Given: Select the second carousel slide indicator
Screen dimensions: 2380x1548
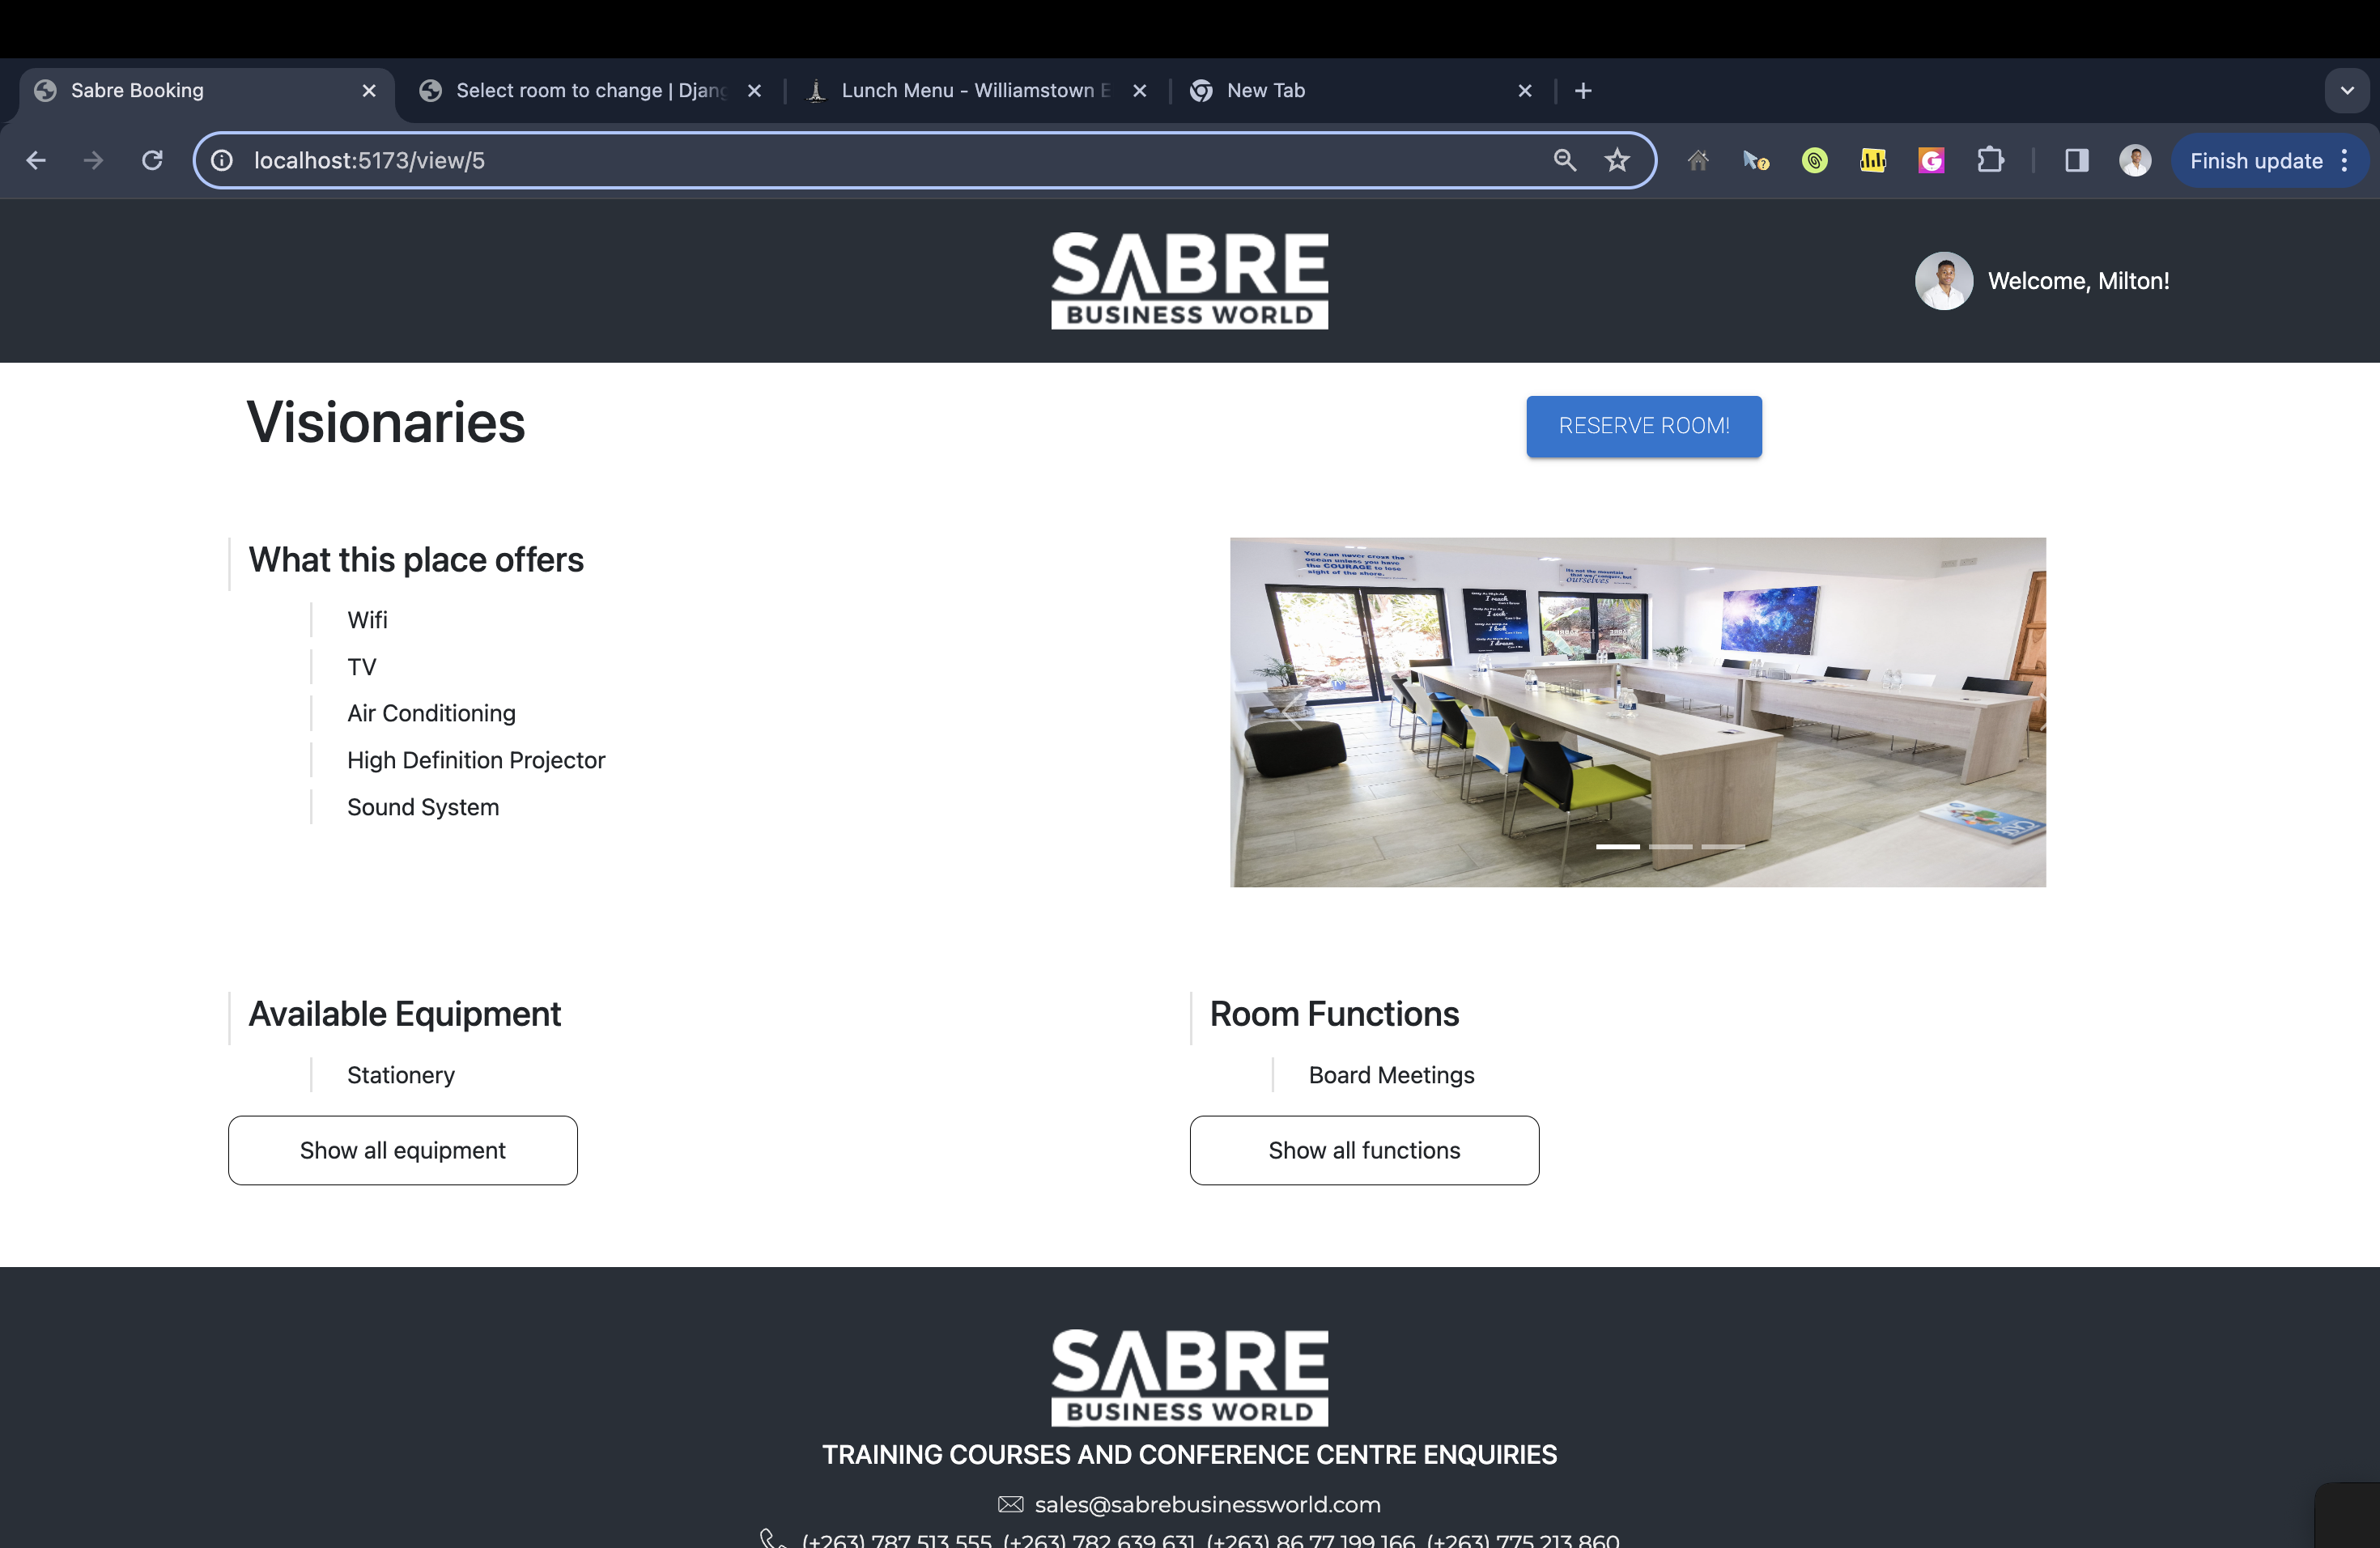Looking at the screenshot, I should click(1670, 847).
